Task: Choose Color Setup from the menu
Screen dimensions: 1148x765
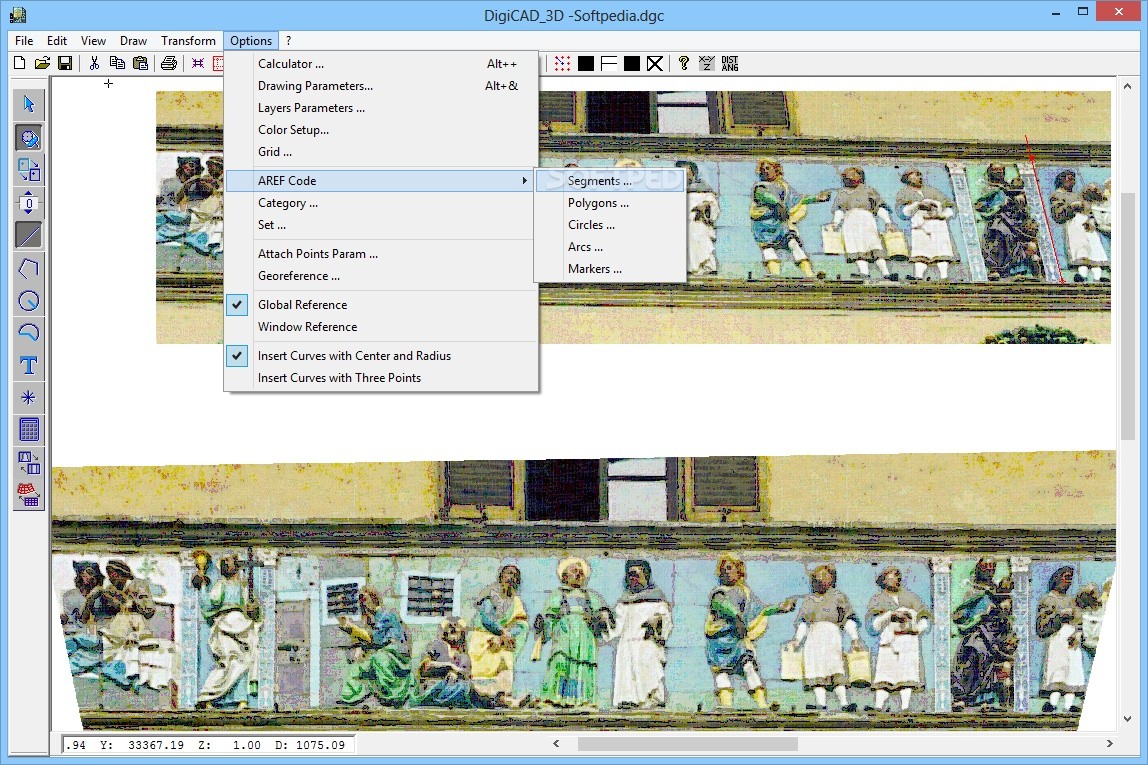Action: [x=381, y=130]
